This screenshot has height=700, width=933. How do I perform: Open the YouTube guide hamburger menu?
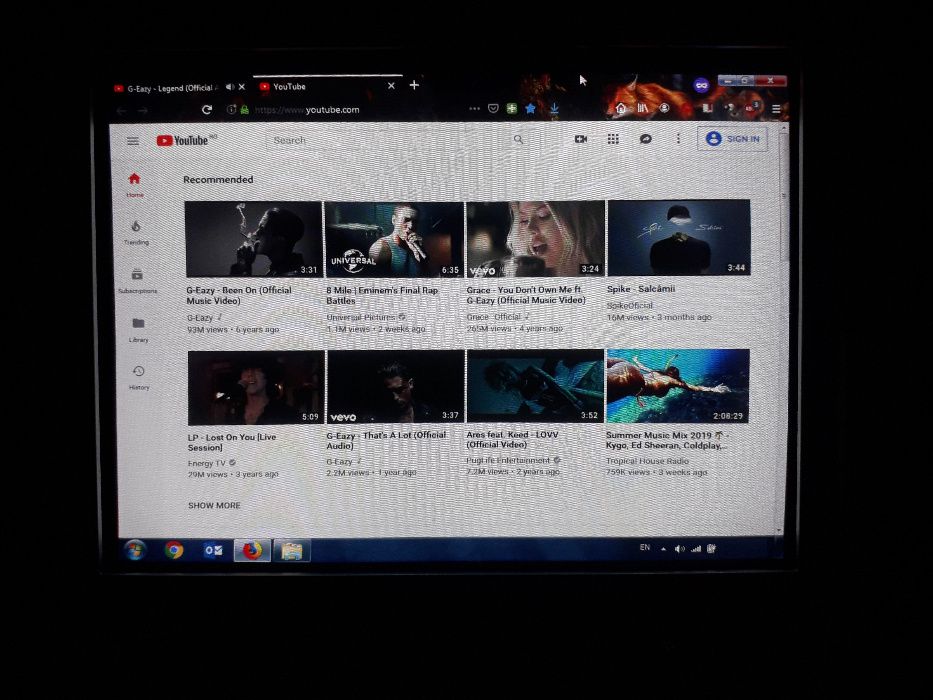[x=133, y=141]
